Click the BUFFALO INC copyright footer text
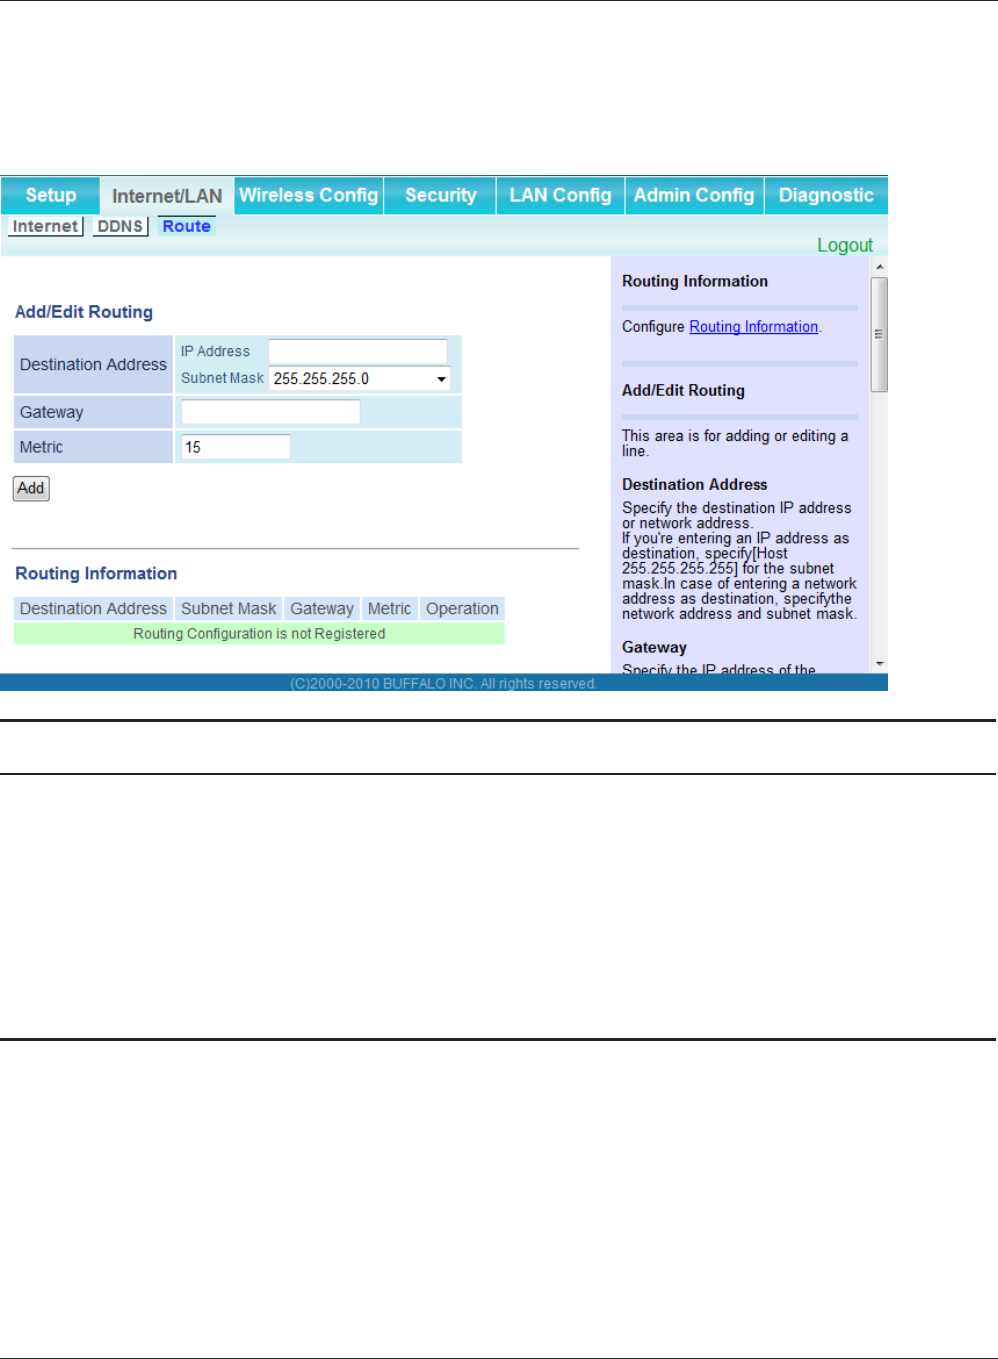This screenshot has height=1359, width=998. point(443,684)
